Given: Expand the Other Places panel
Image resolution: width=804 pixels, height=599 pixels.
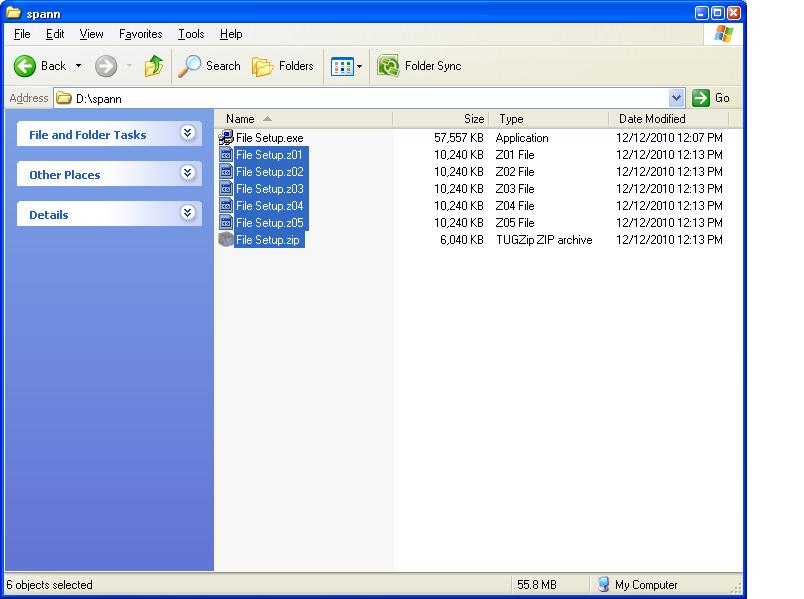Looking at the screenshot, I should tap(187, 173).
